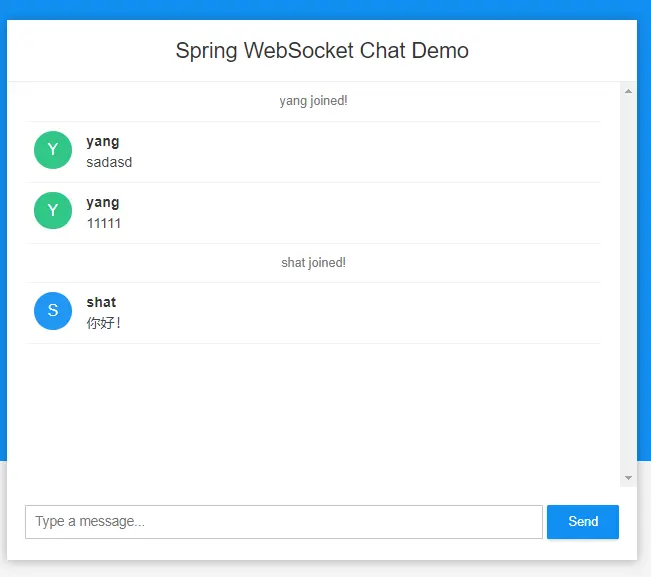Image resolution: width=651 pixels, height=577 pixels.
Task: Click scrollbar up arrow in chat
Action: (x=628, y=91)
